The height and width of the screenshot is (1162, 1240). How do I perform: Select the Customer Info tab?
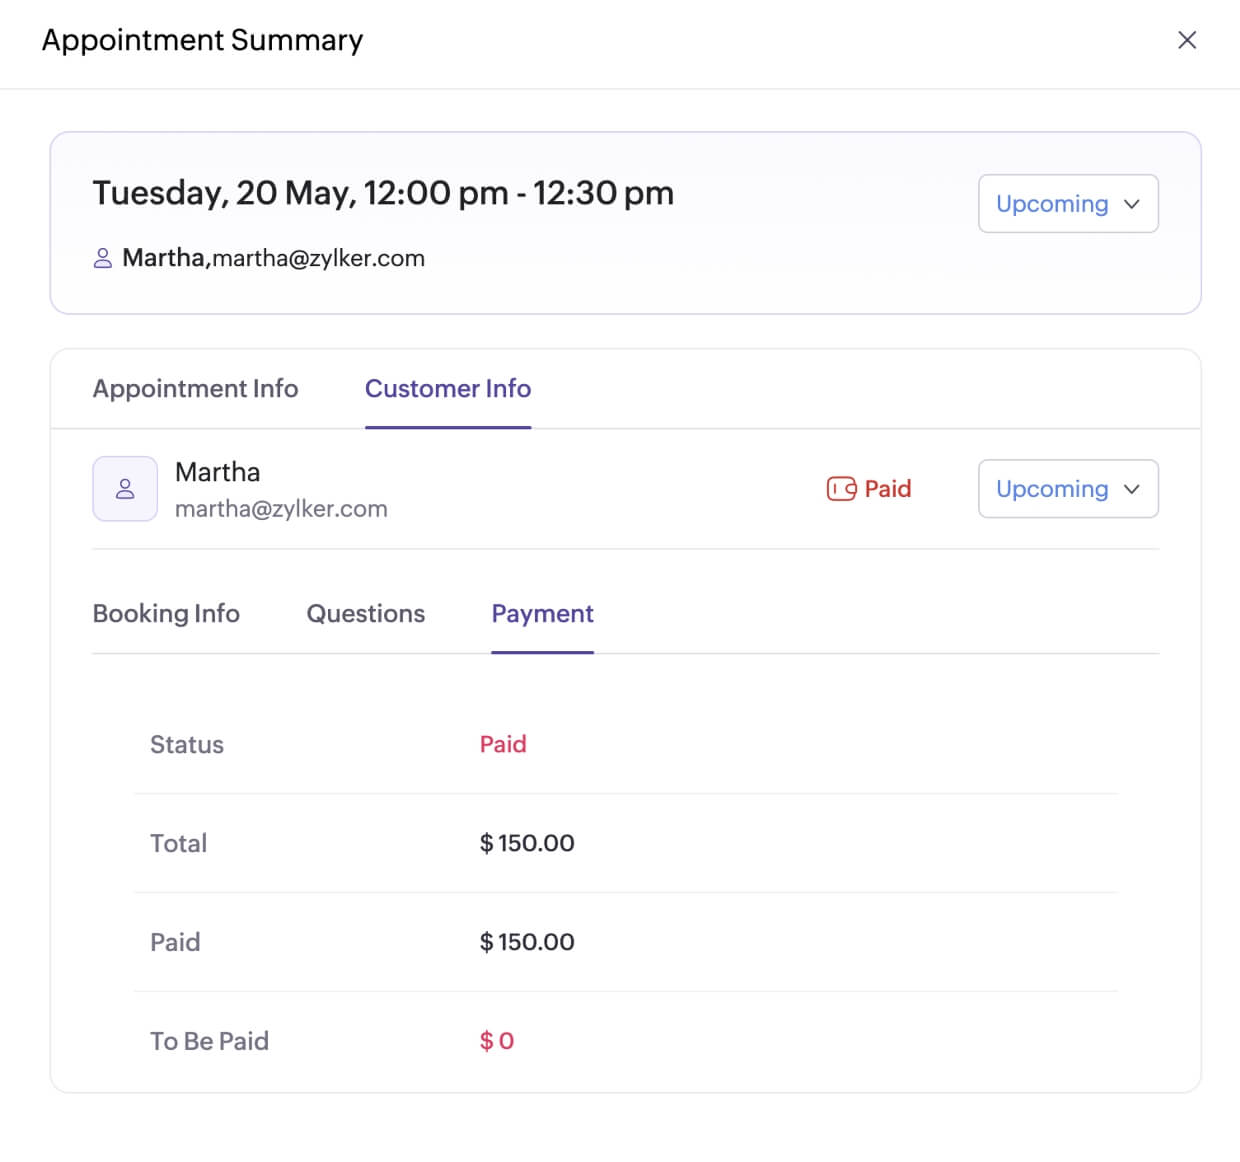click(448, 389)
